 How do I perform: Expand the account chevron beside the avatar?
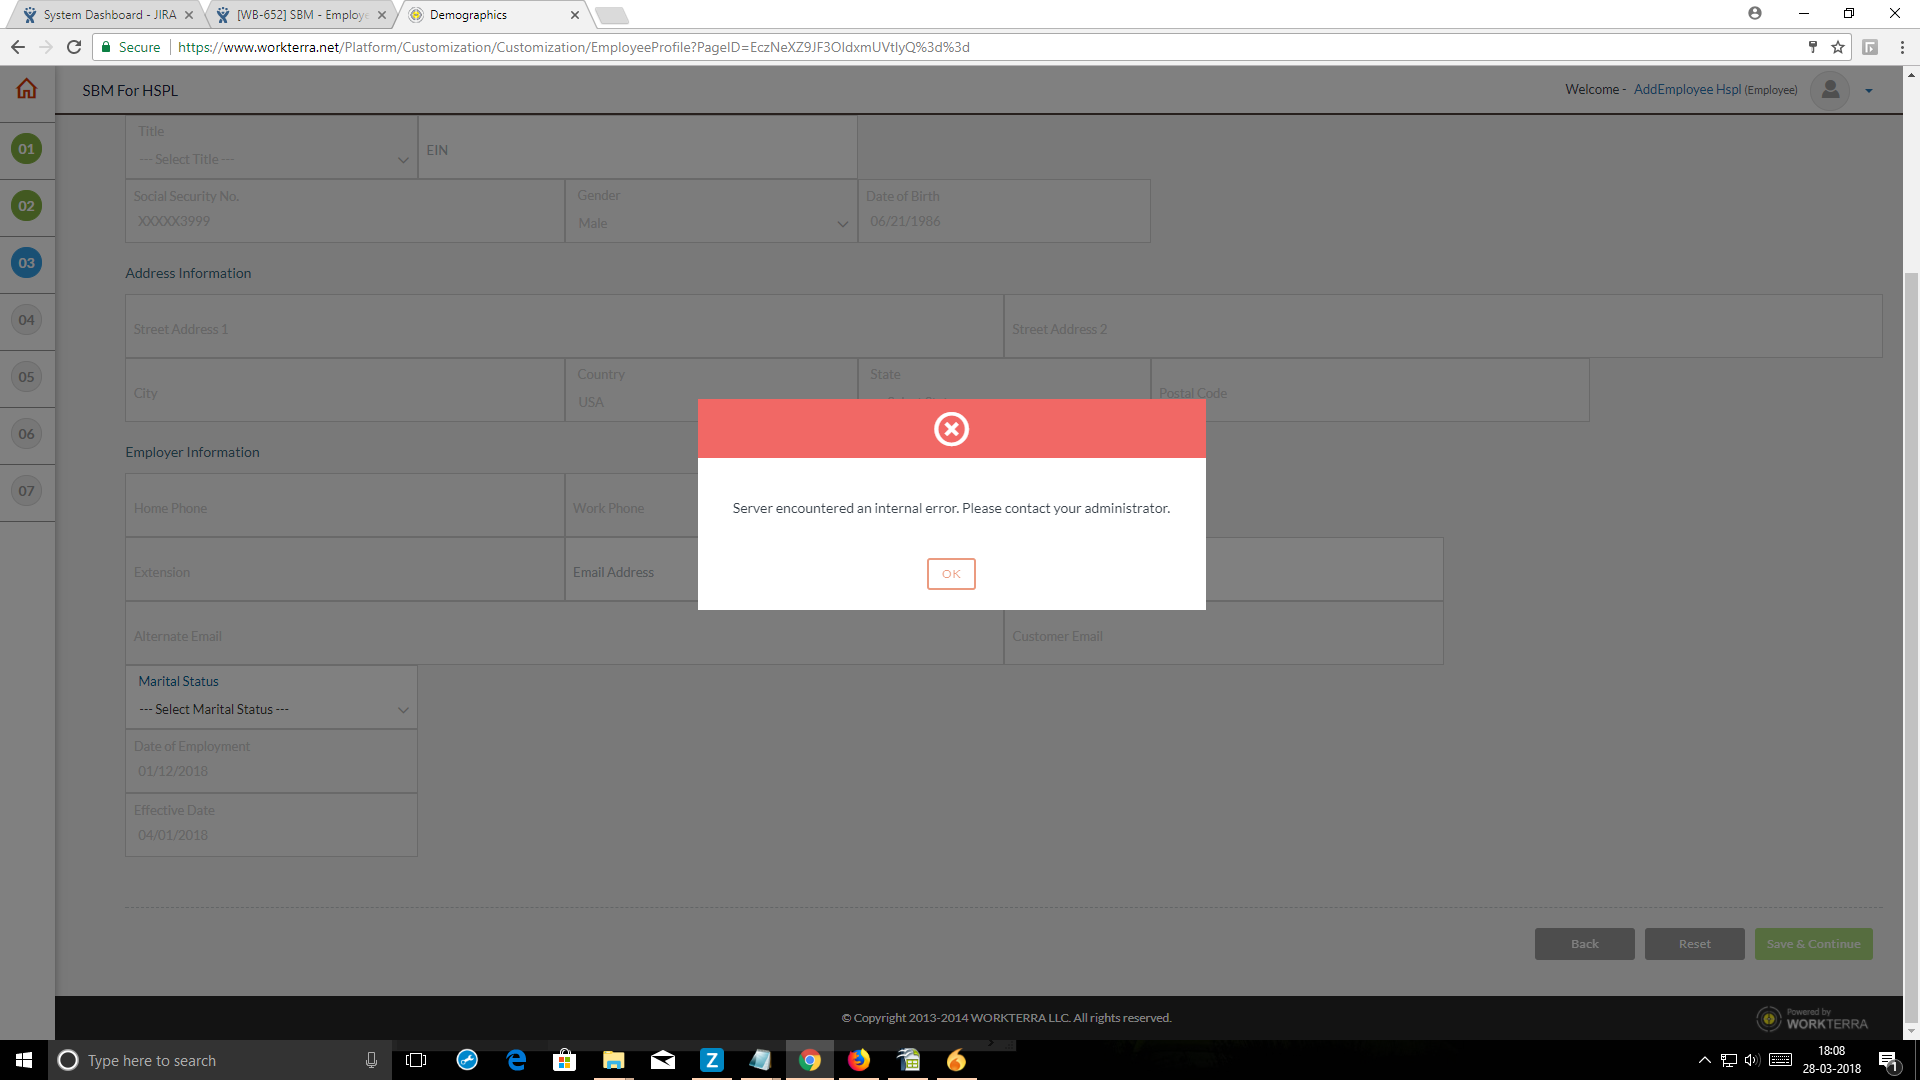point(1868,91)
